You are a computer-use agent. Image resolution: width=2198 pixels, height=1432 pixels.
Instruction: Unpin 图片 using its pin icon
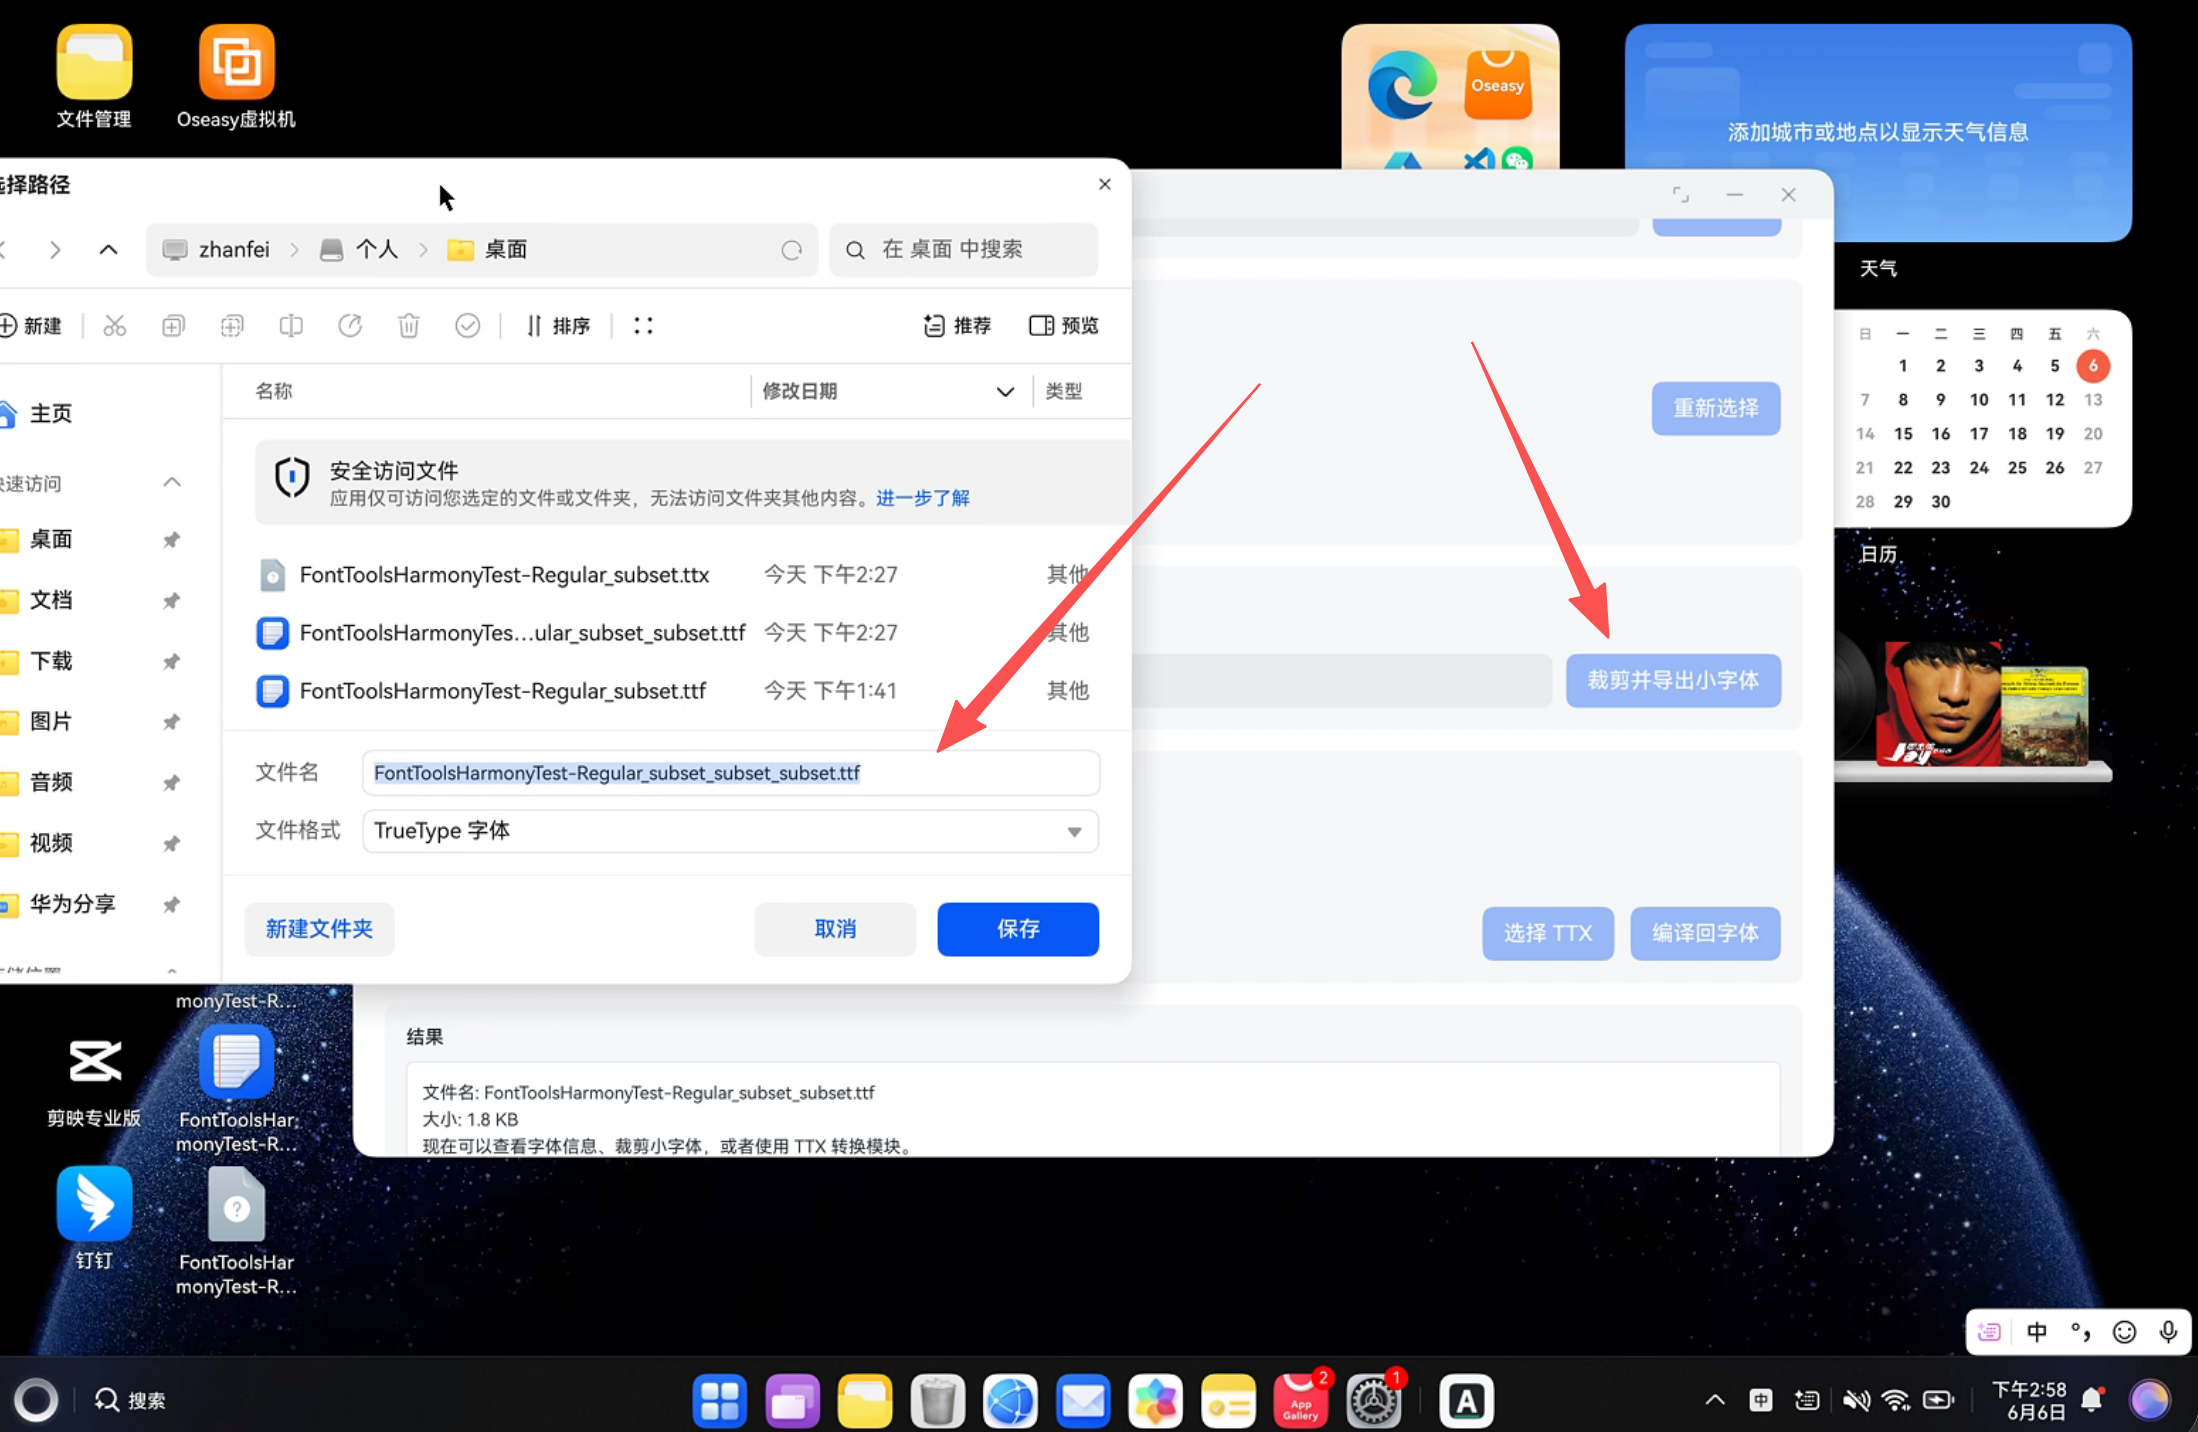(x=172, y=722)
